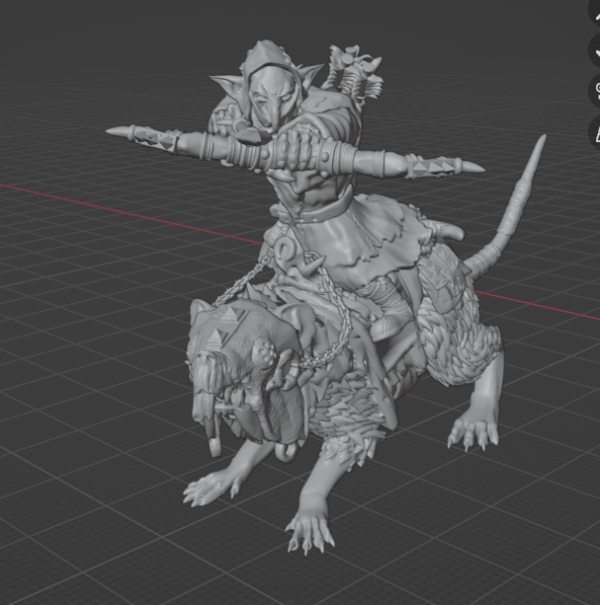This screenshot has width=600, height=605.
Task: Toggle the camera view button
Action: click(596, 88)
